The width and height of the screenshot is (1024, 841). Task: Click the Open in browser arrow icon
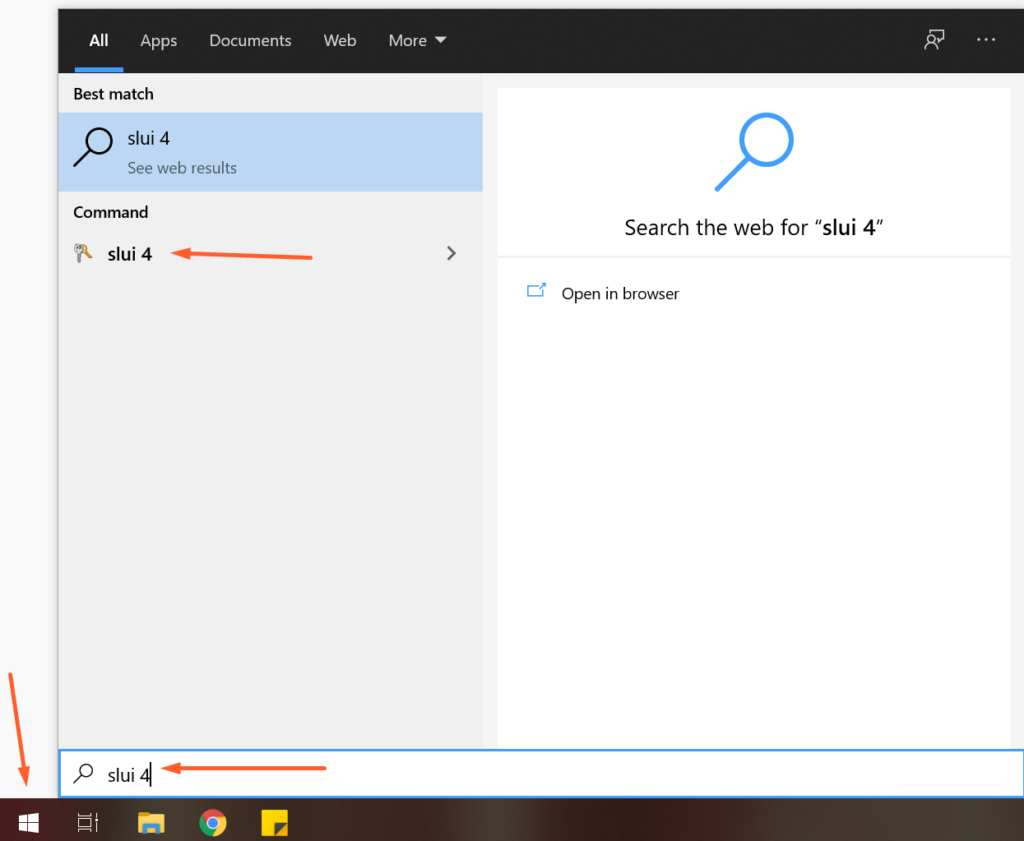pyautogui.click(x=536, y=291)
